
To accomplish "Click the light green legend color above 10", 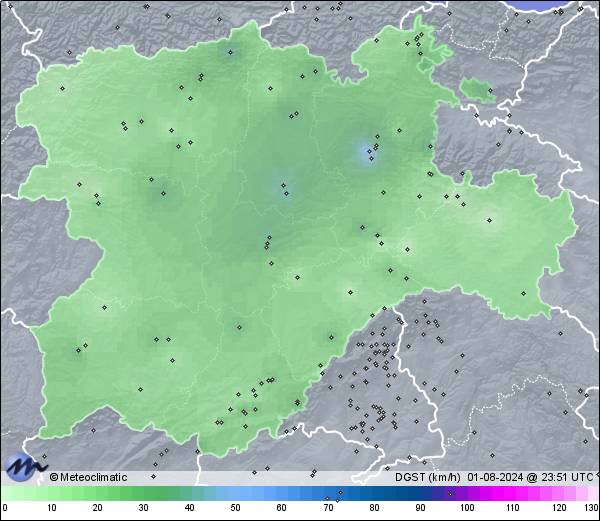I will point(52,493).
